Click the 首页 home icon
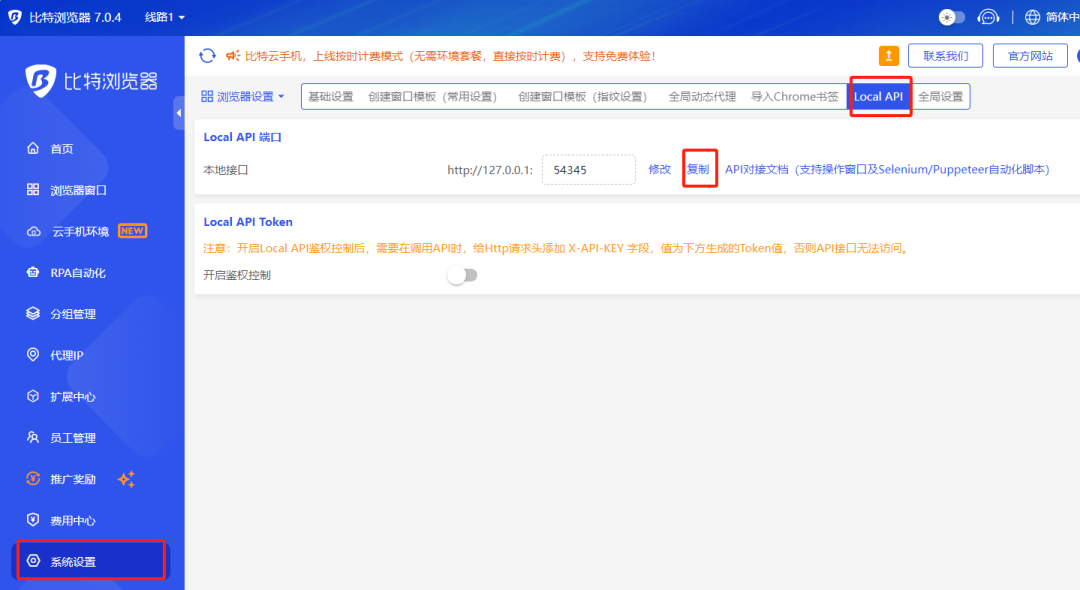The width and height of the screenshot is (1080, 590). point(33,148)
